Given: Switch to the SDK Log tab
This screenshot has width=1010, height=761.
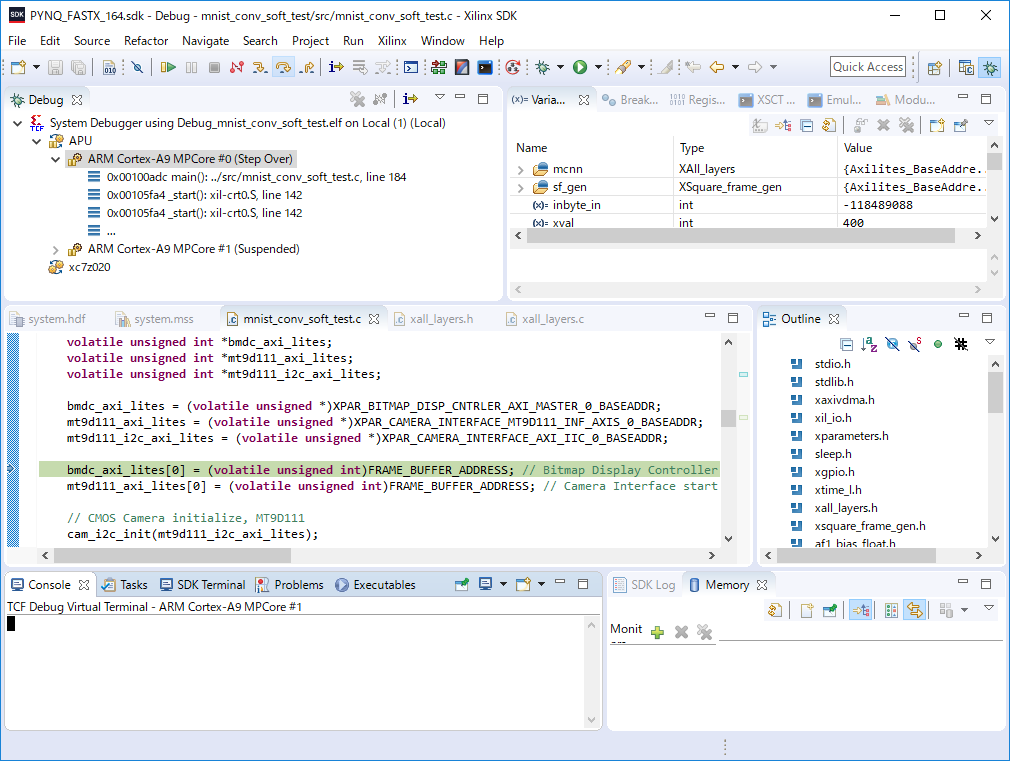Looking at the screenshot, I should (x=645, y=585).
